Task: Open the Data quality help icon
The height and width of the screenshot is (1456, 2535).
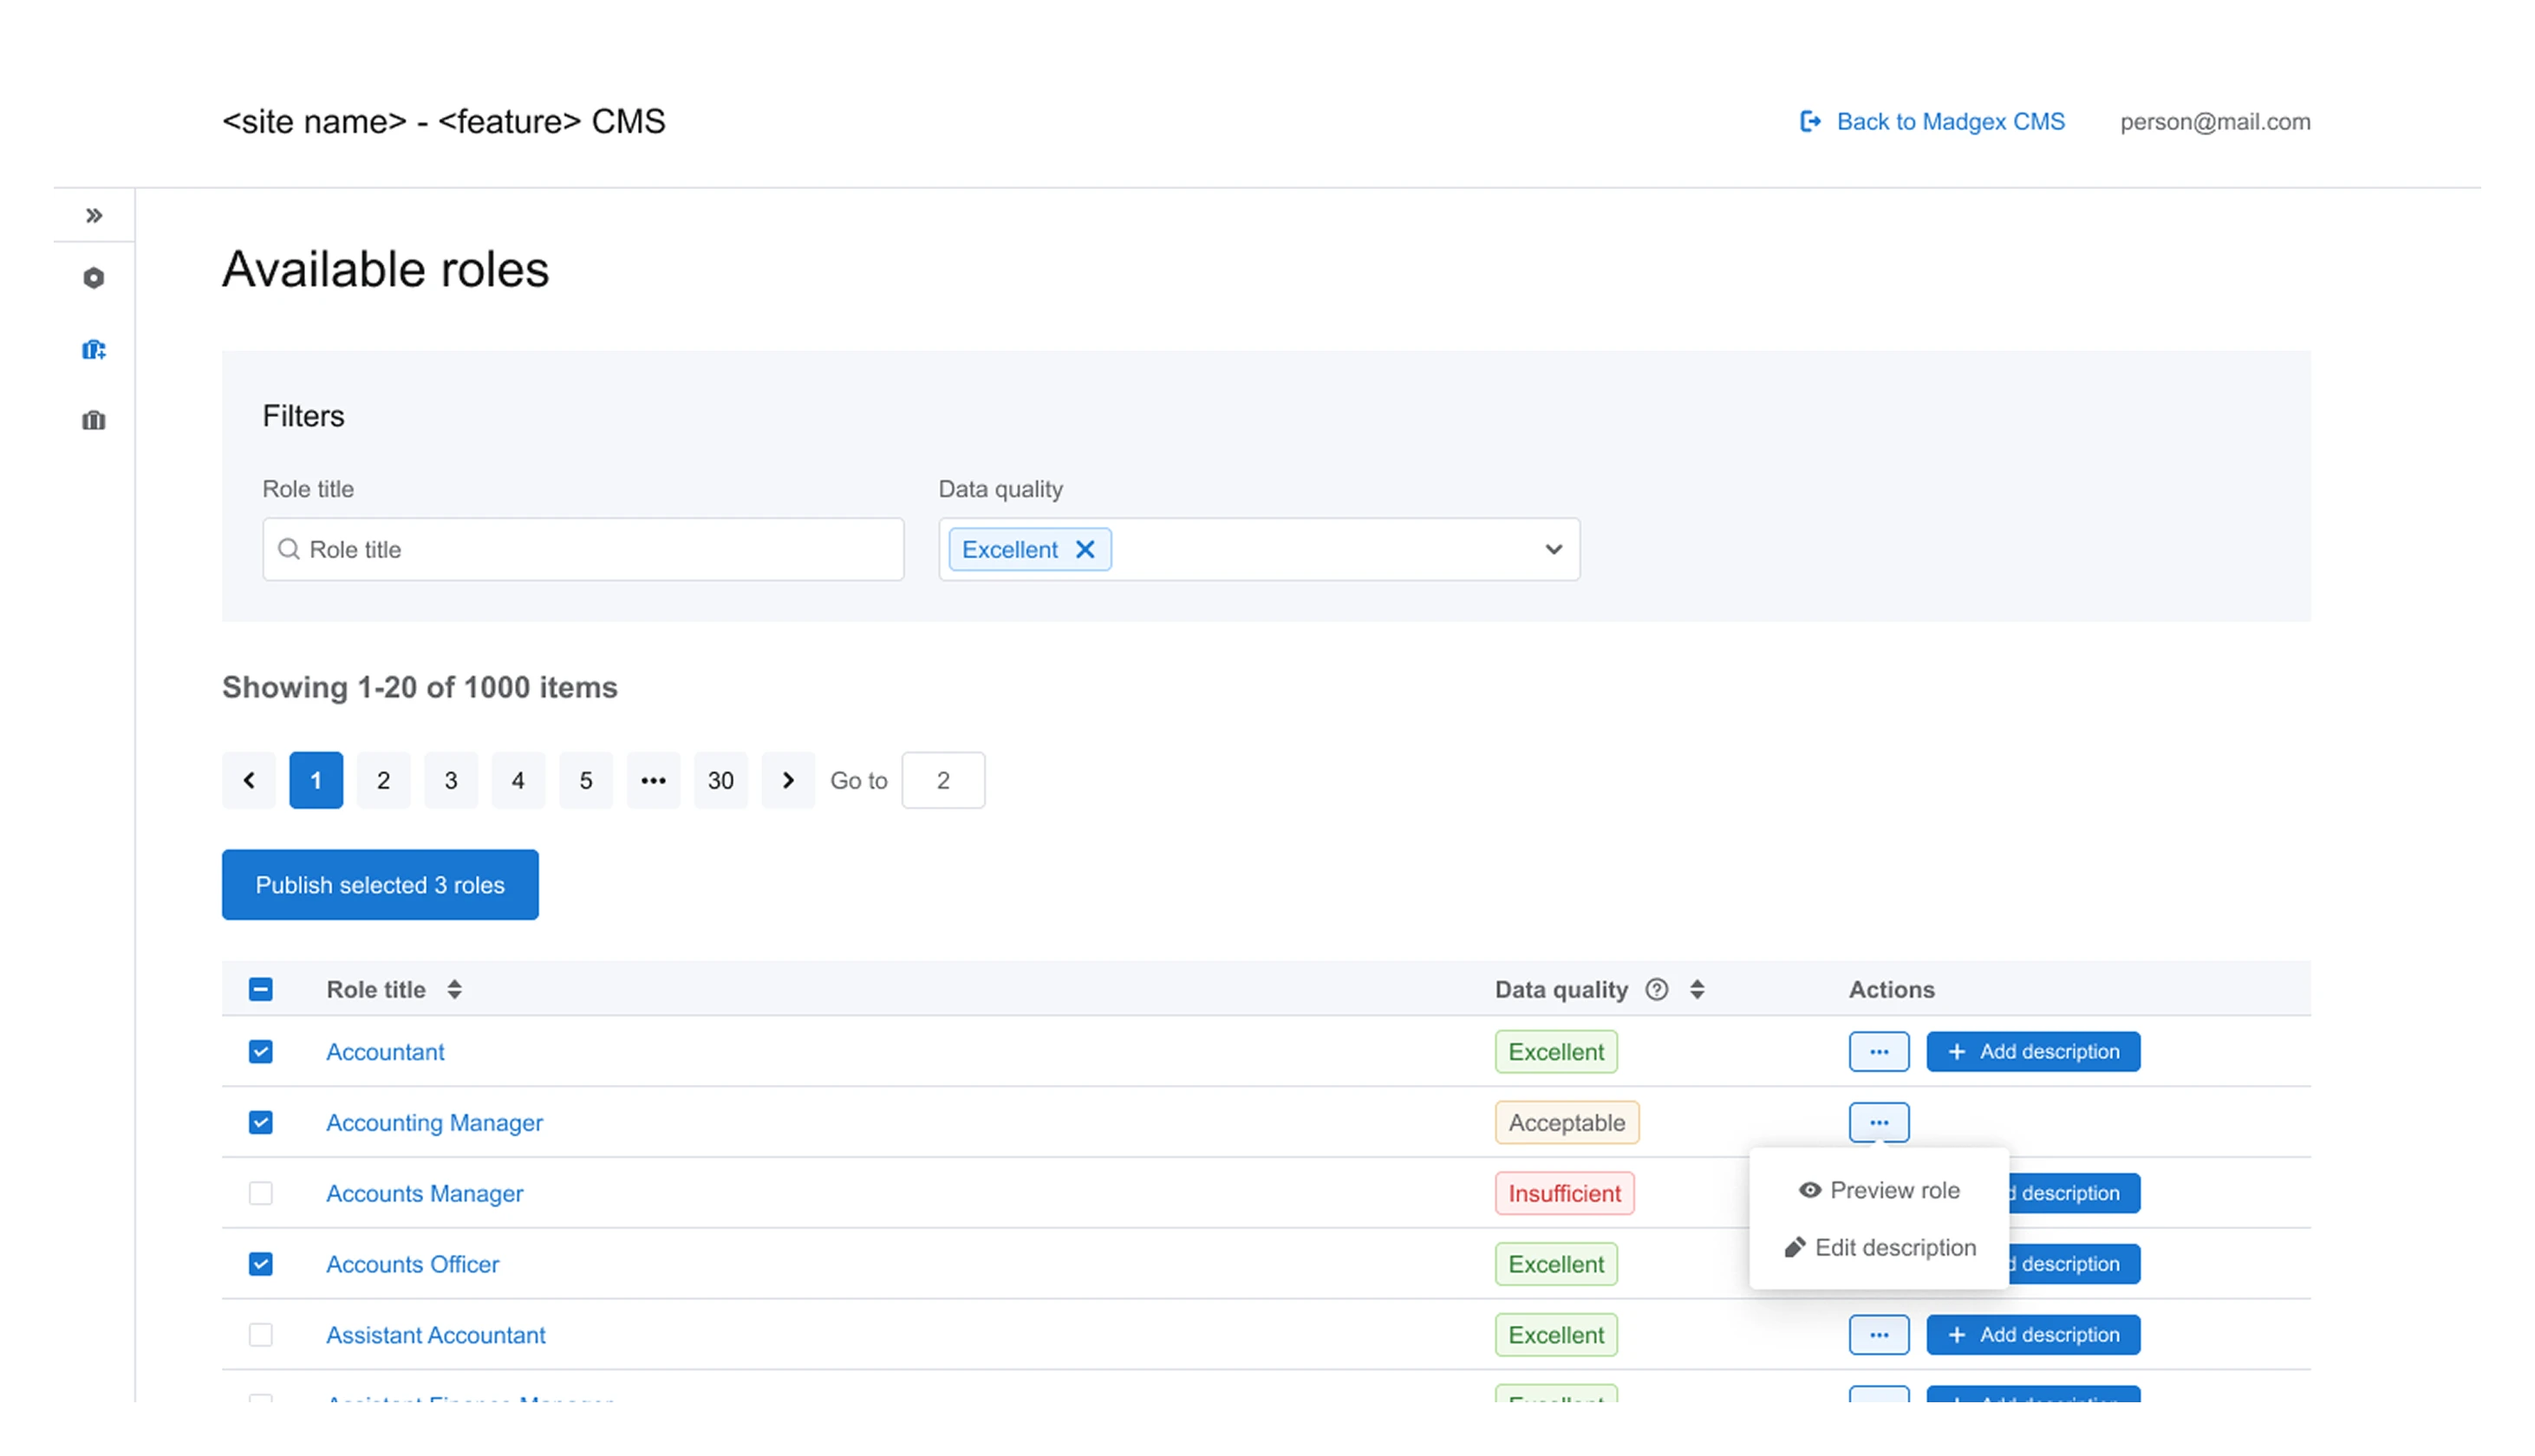Action: click(x=1657, y=989)
